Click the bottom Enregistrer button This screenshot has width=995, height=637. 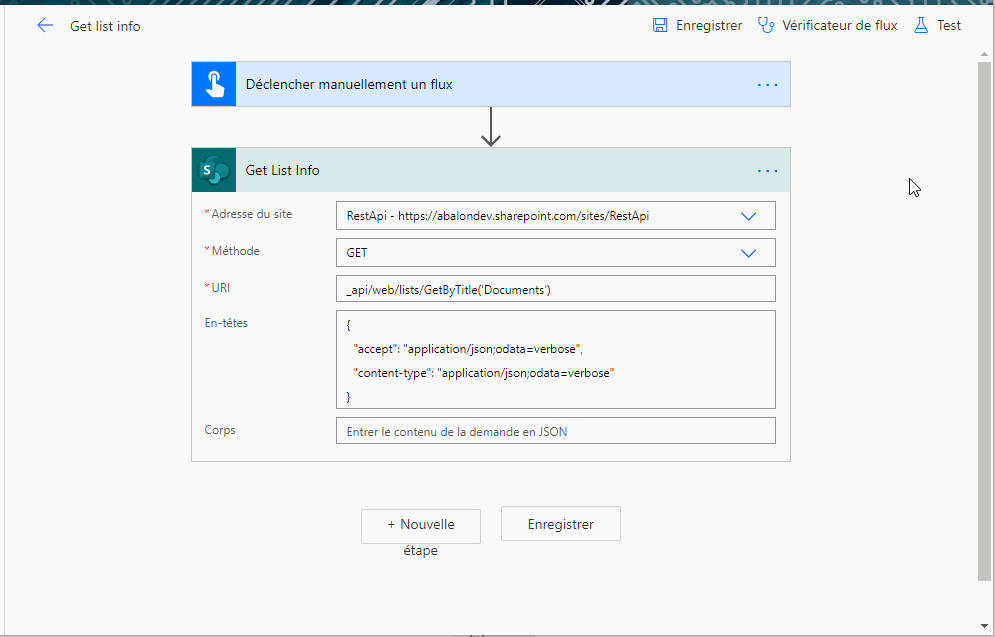tap(560, 523)
